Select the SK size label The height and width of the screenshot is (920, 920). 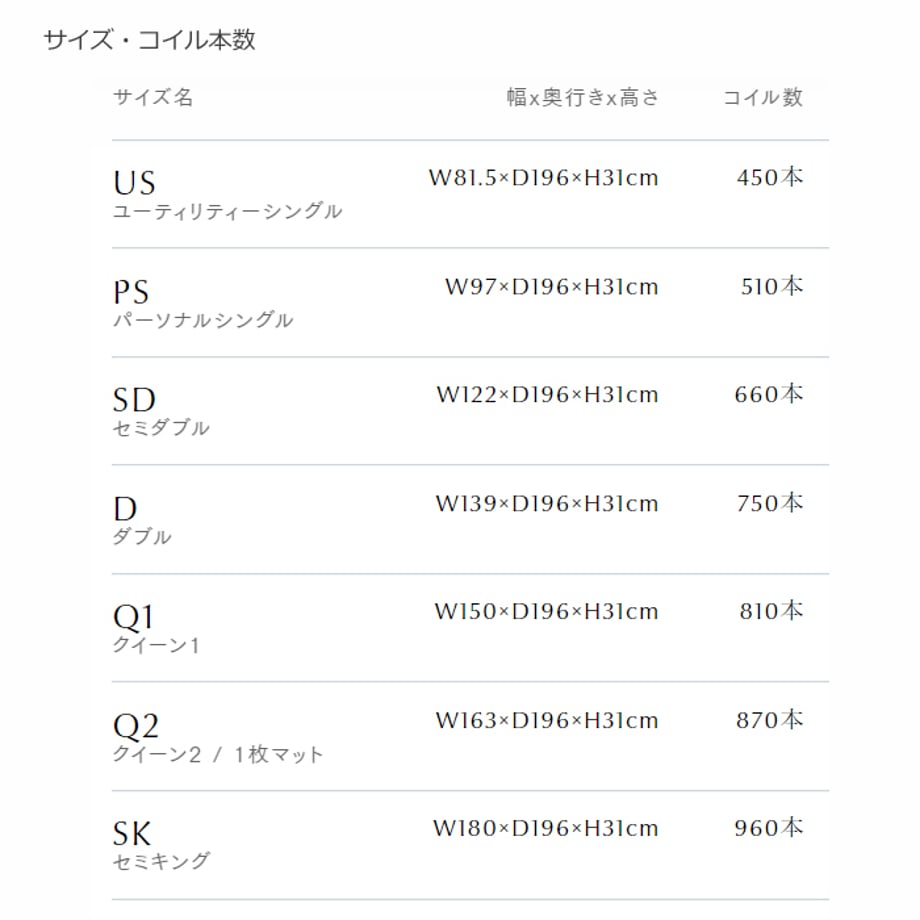pyautogui.click(x=132, y=834)
